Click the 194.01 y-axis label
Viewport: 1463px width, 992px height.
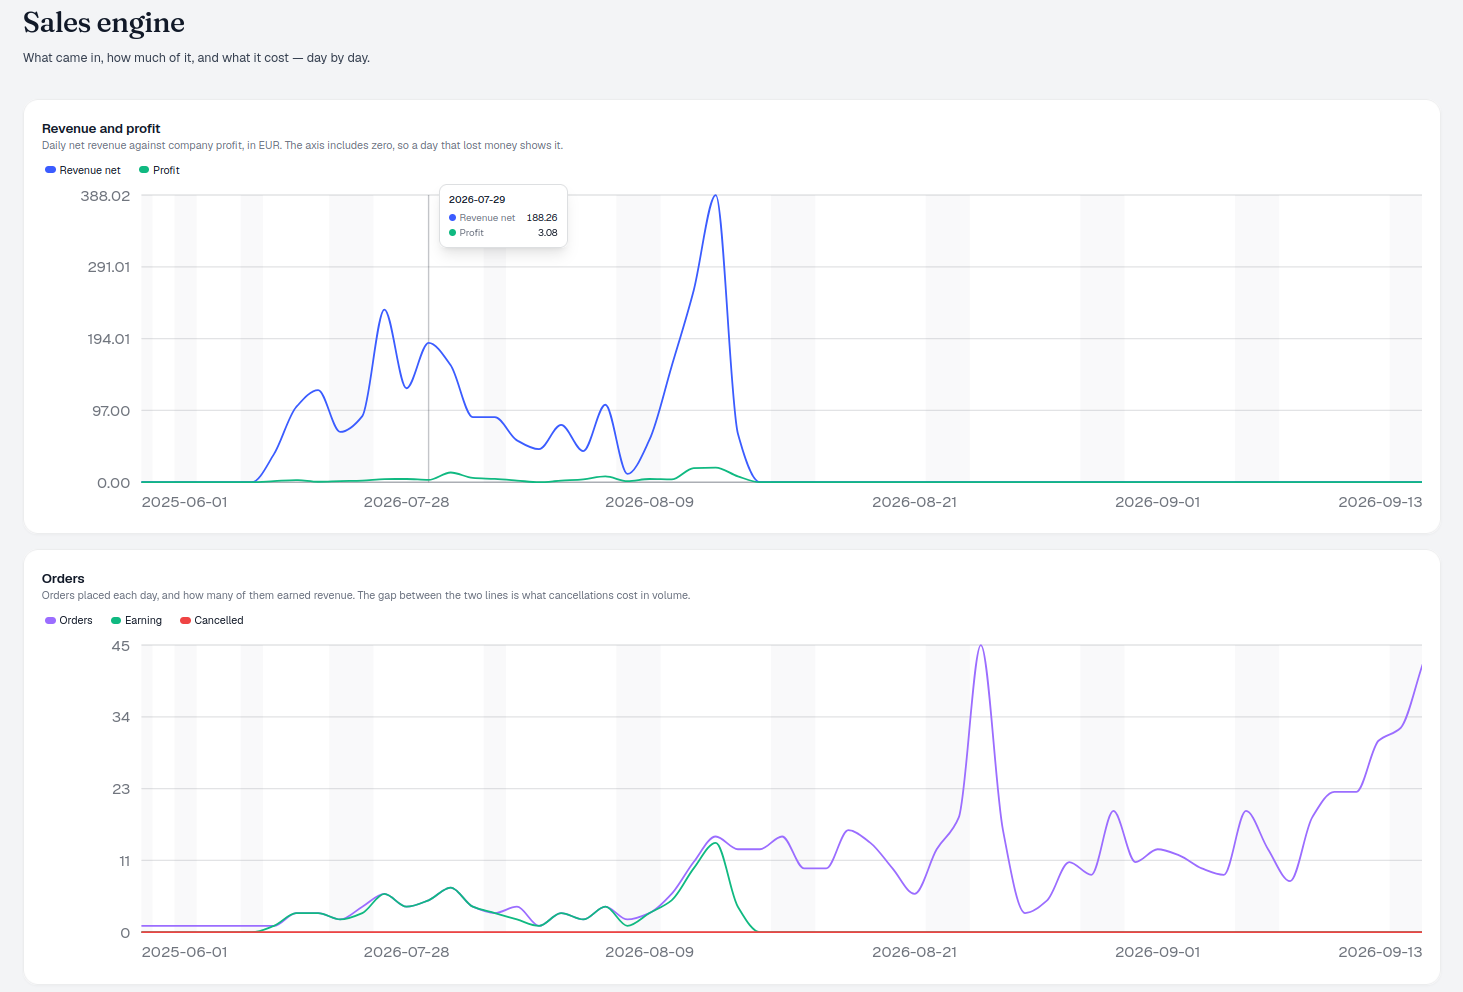point(108,339)
